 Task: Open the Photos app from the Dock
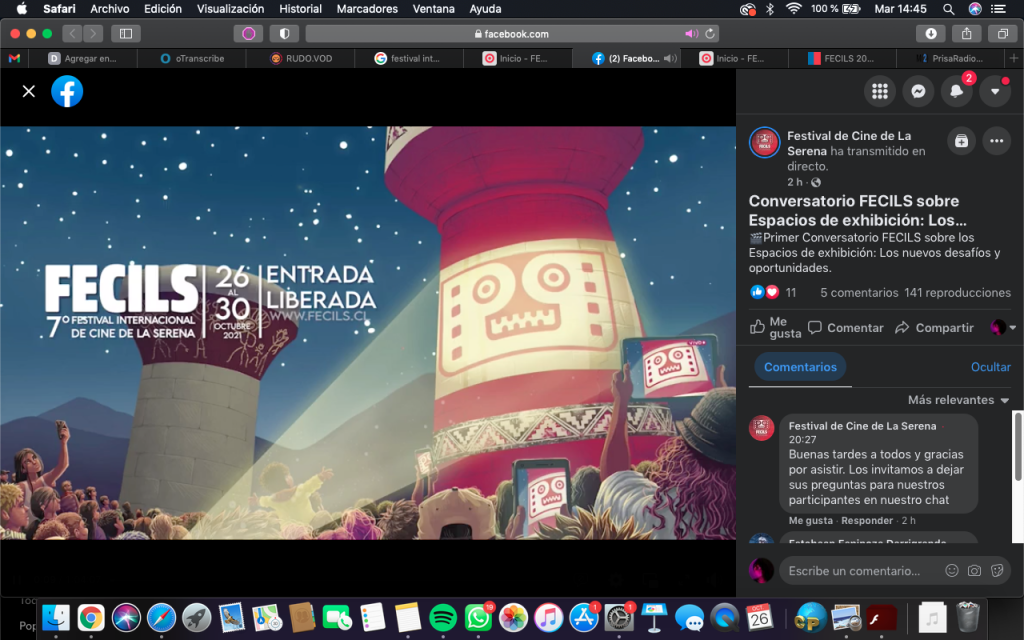pos(513,617)
